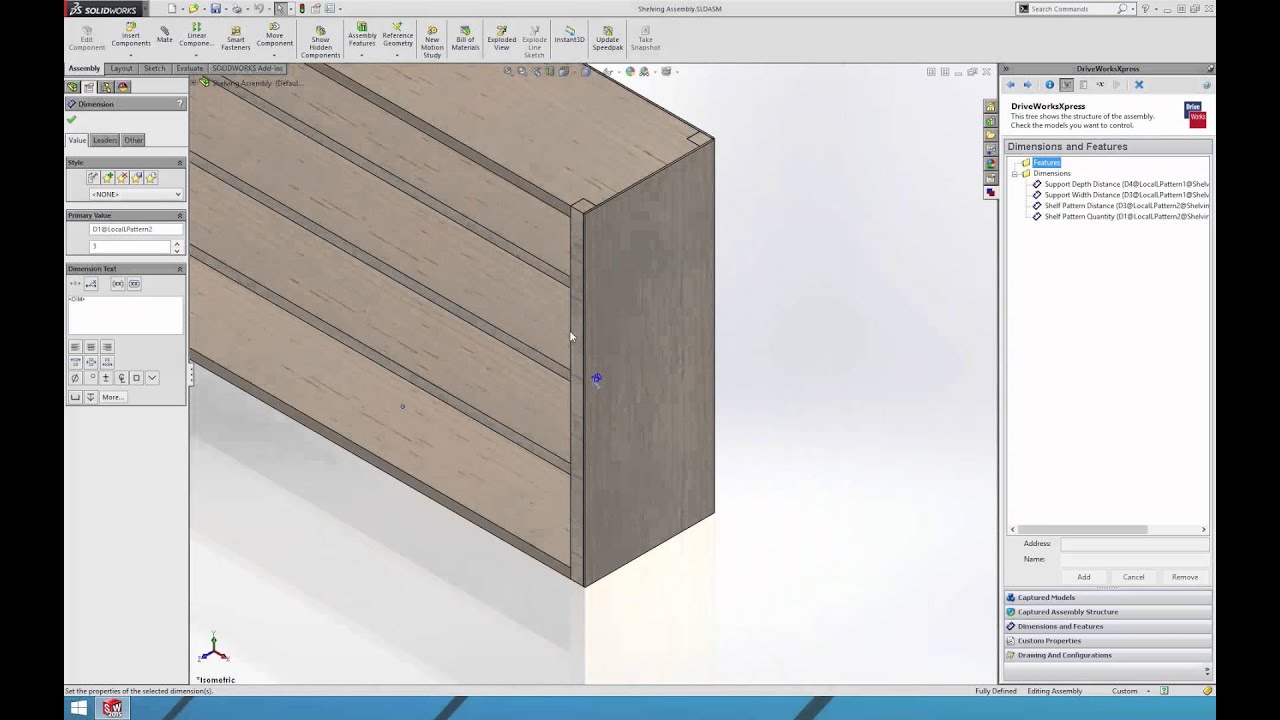Select Shelf Pattern Quantity dimension

1126,217
